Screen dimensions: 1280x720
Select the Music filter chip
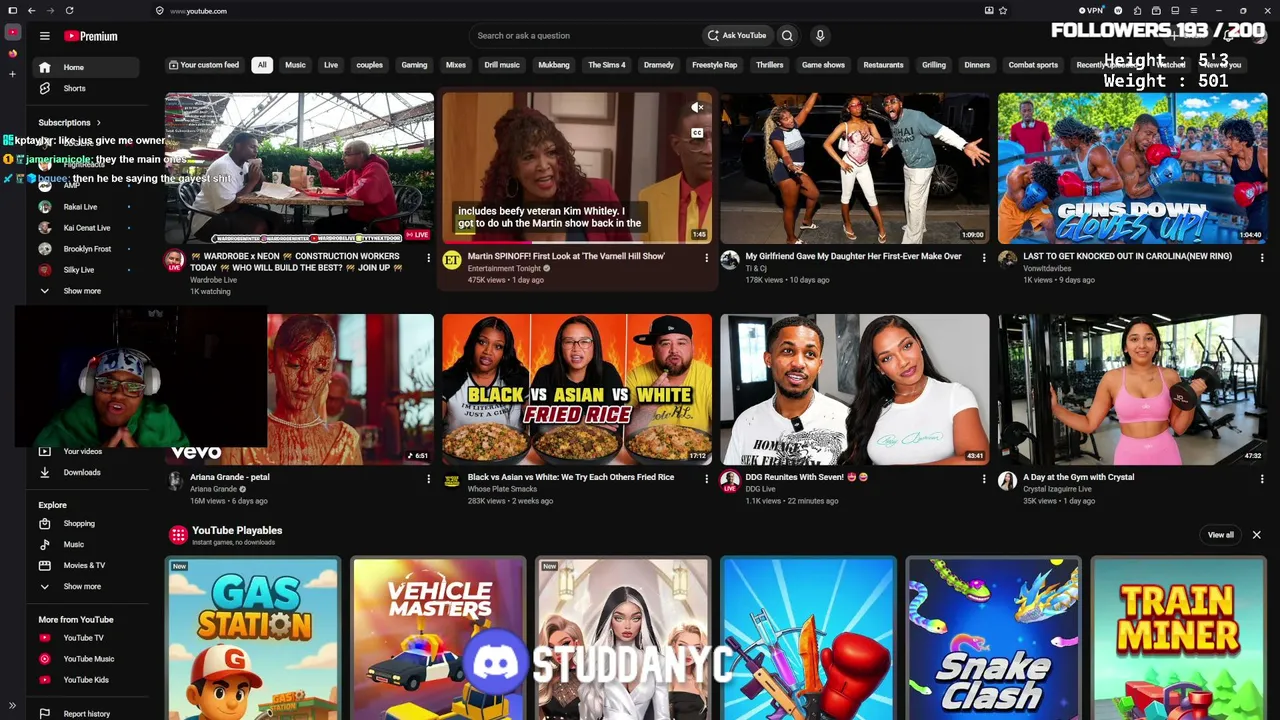click(x=295, y=65)
